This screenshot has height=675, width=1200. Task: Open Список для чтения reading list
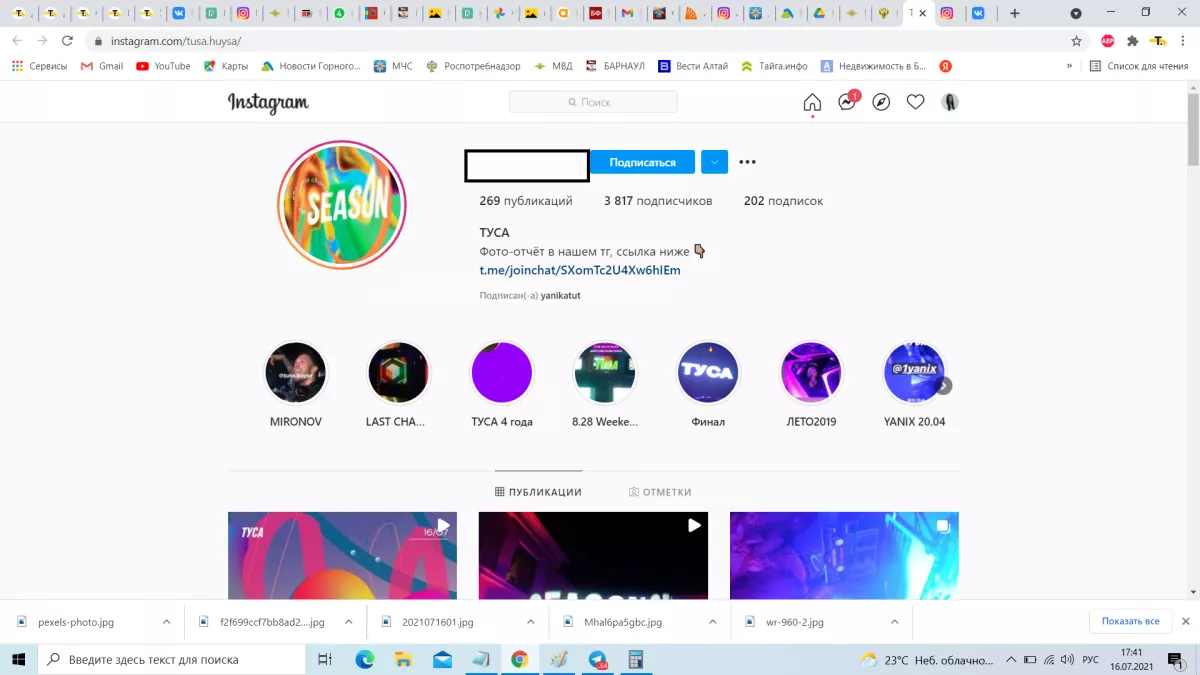tap(1139, 66)
